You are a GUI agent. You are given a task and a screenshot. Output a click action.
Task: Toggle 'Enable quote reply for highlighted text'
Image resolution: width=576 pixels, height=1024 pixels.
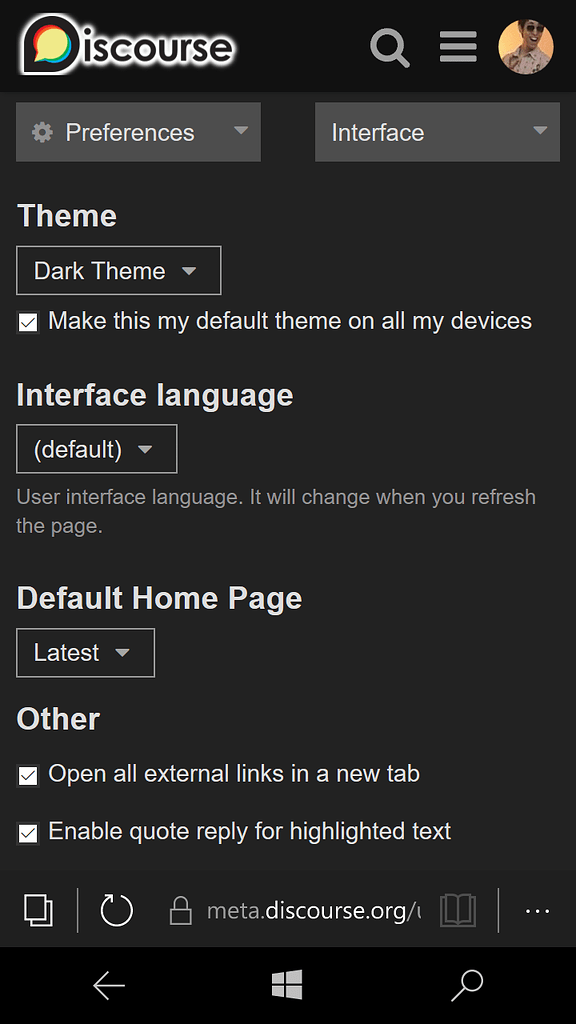pyautogui.click(x=27, y=832)
